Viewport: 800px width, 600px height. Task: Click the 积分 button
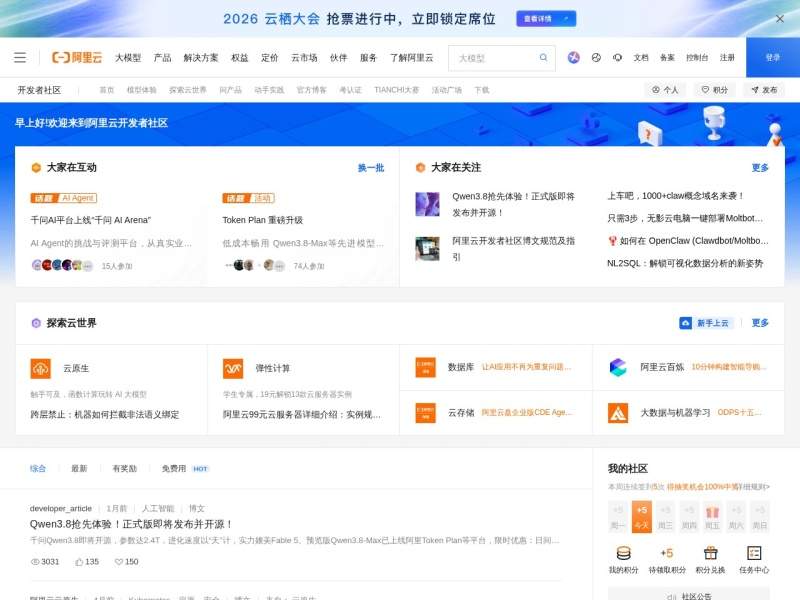point(714,90)
